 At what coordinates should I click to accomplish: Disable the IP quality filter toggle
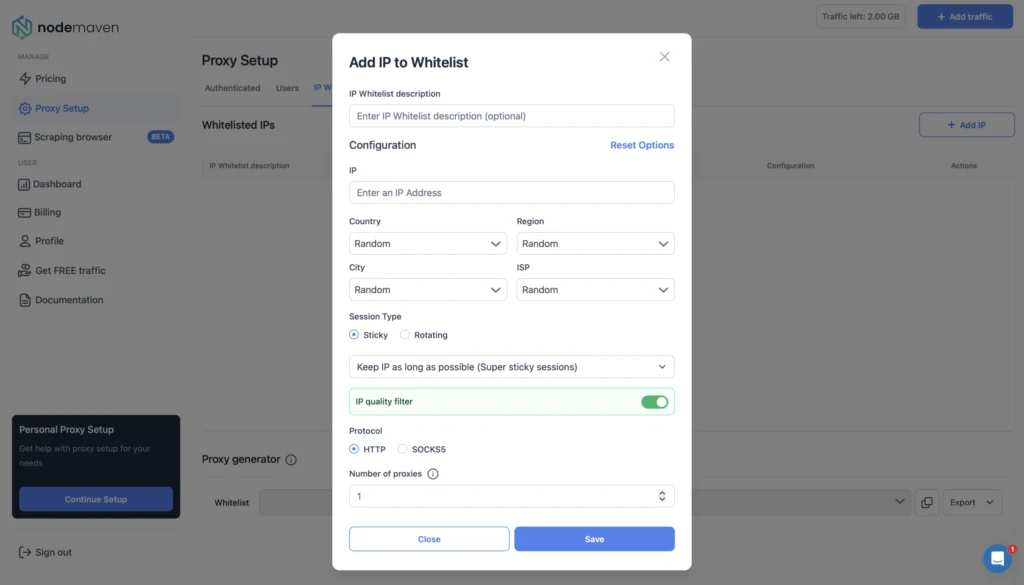[654, 402]
